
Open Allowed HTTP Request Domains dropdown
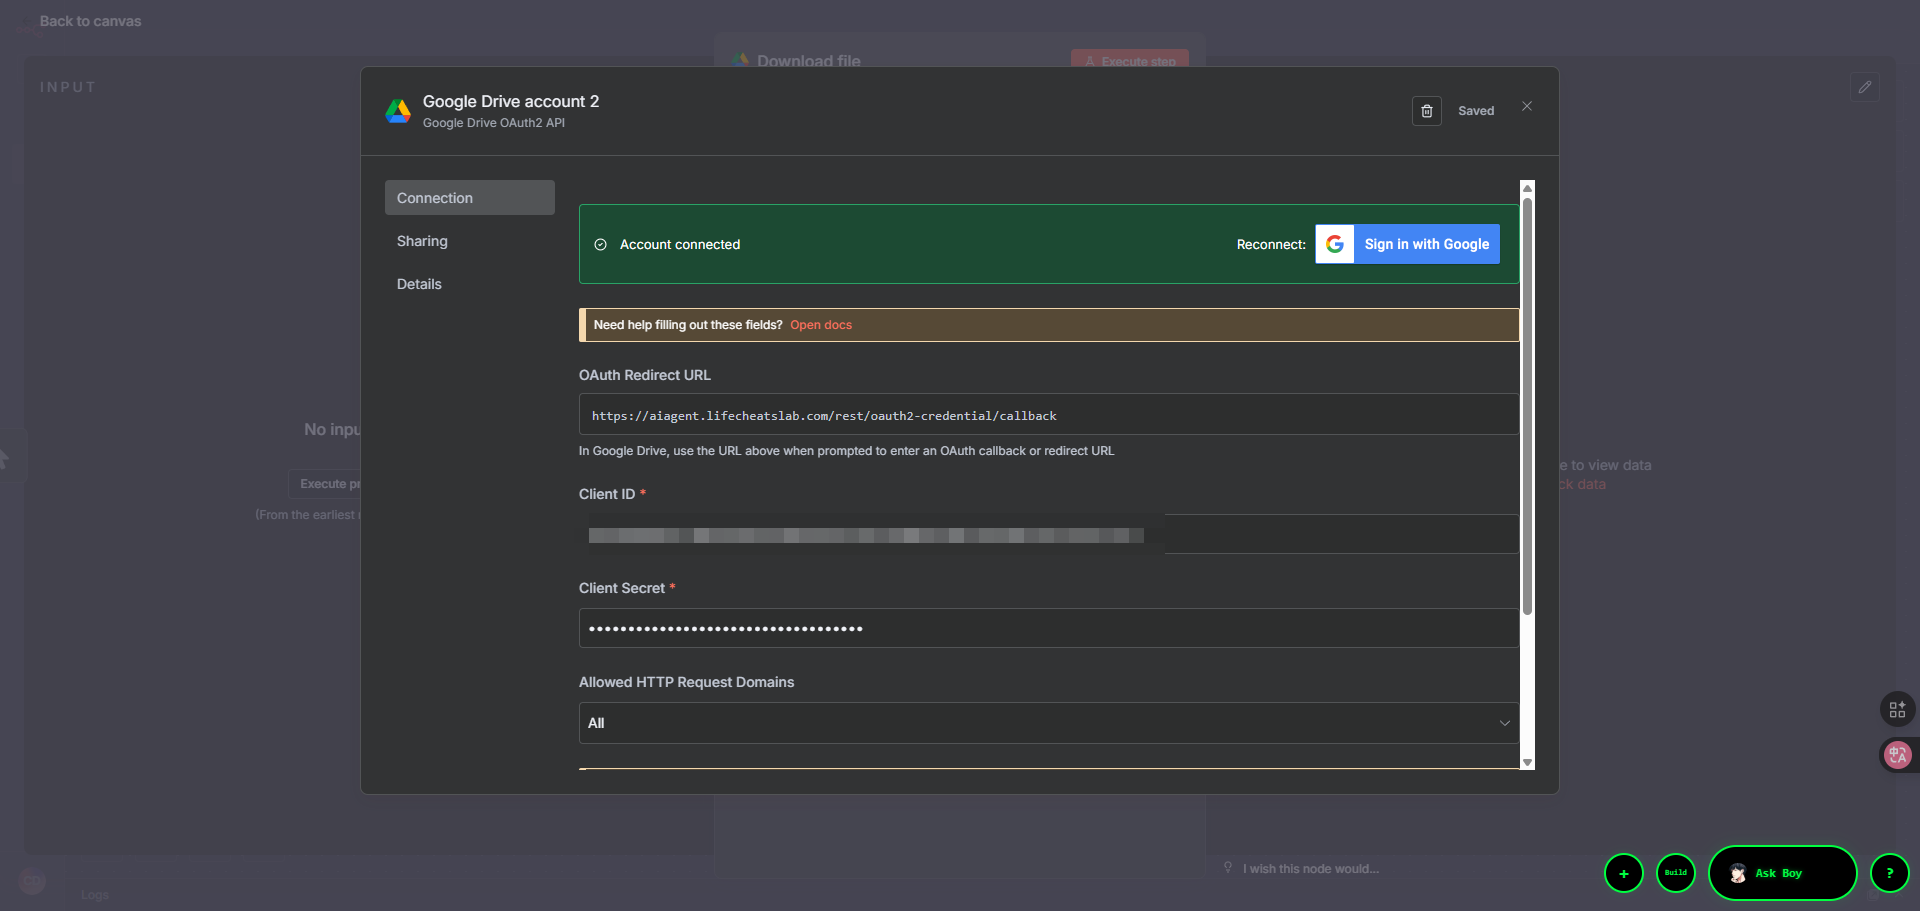pos(1047,723)
